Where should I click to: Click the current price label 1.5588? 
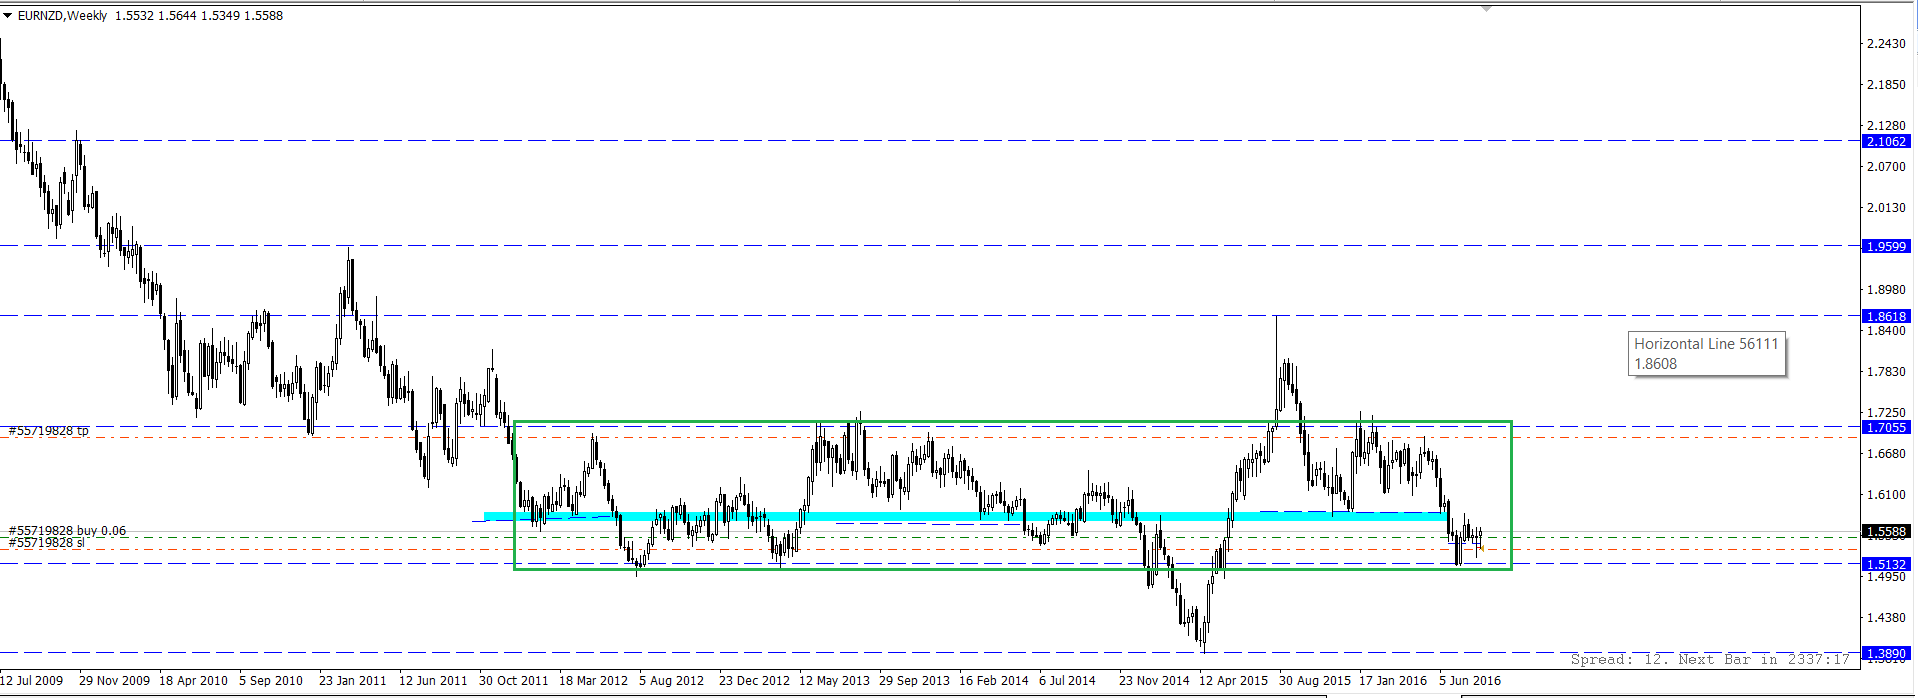coord(1886,532)
